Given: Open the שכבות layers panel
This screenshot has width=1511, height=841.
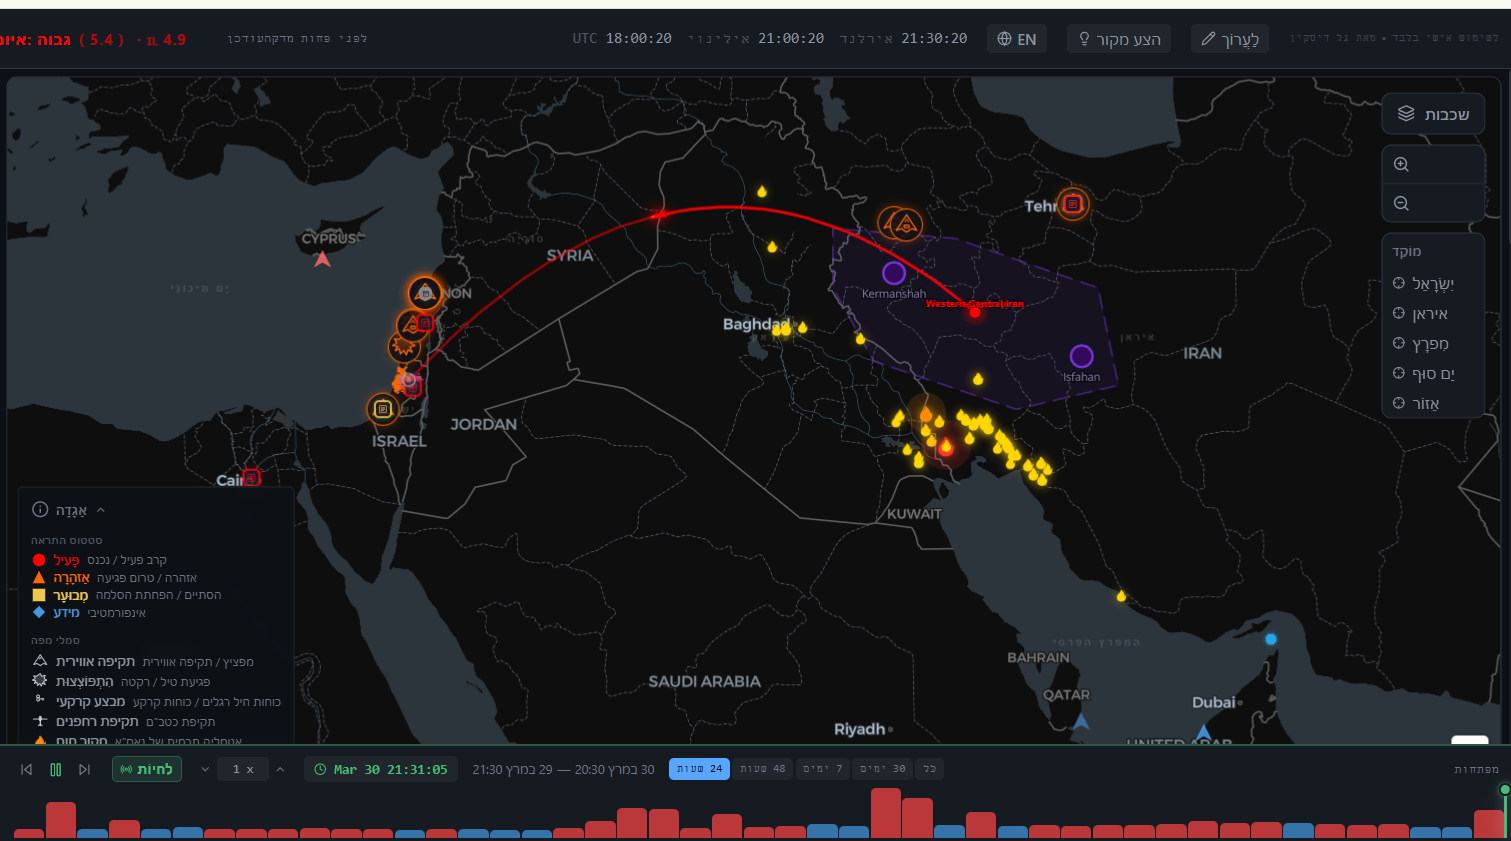Looking at the screenshot, I should [x=1433, y=114].
